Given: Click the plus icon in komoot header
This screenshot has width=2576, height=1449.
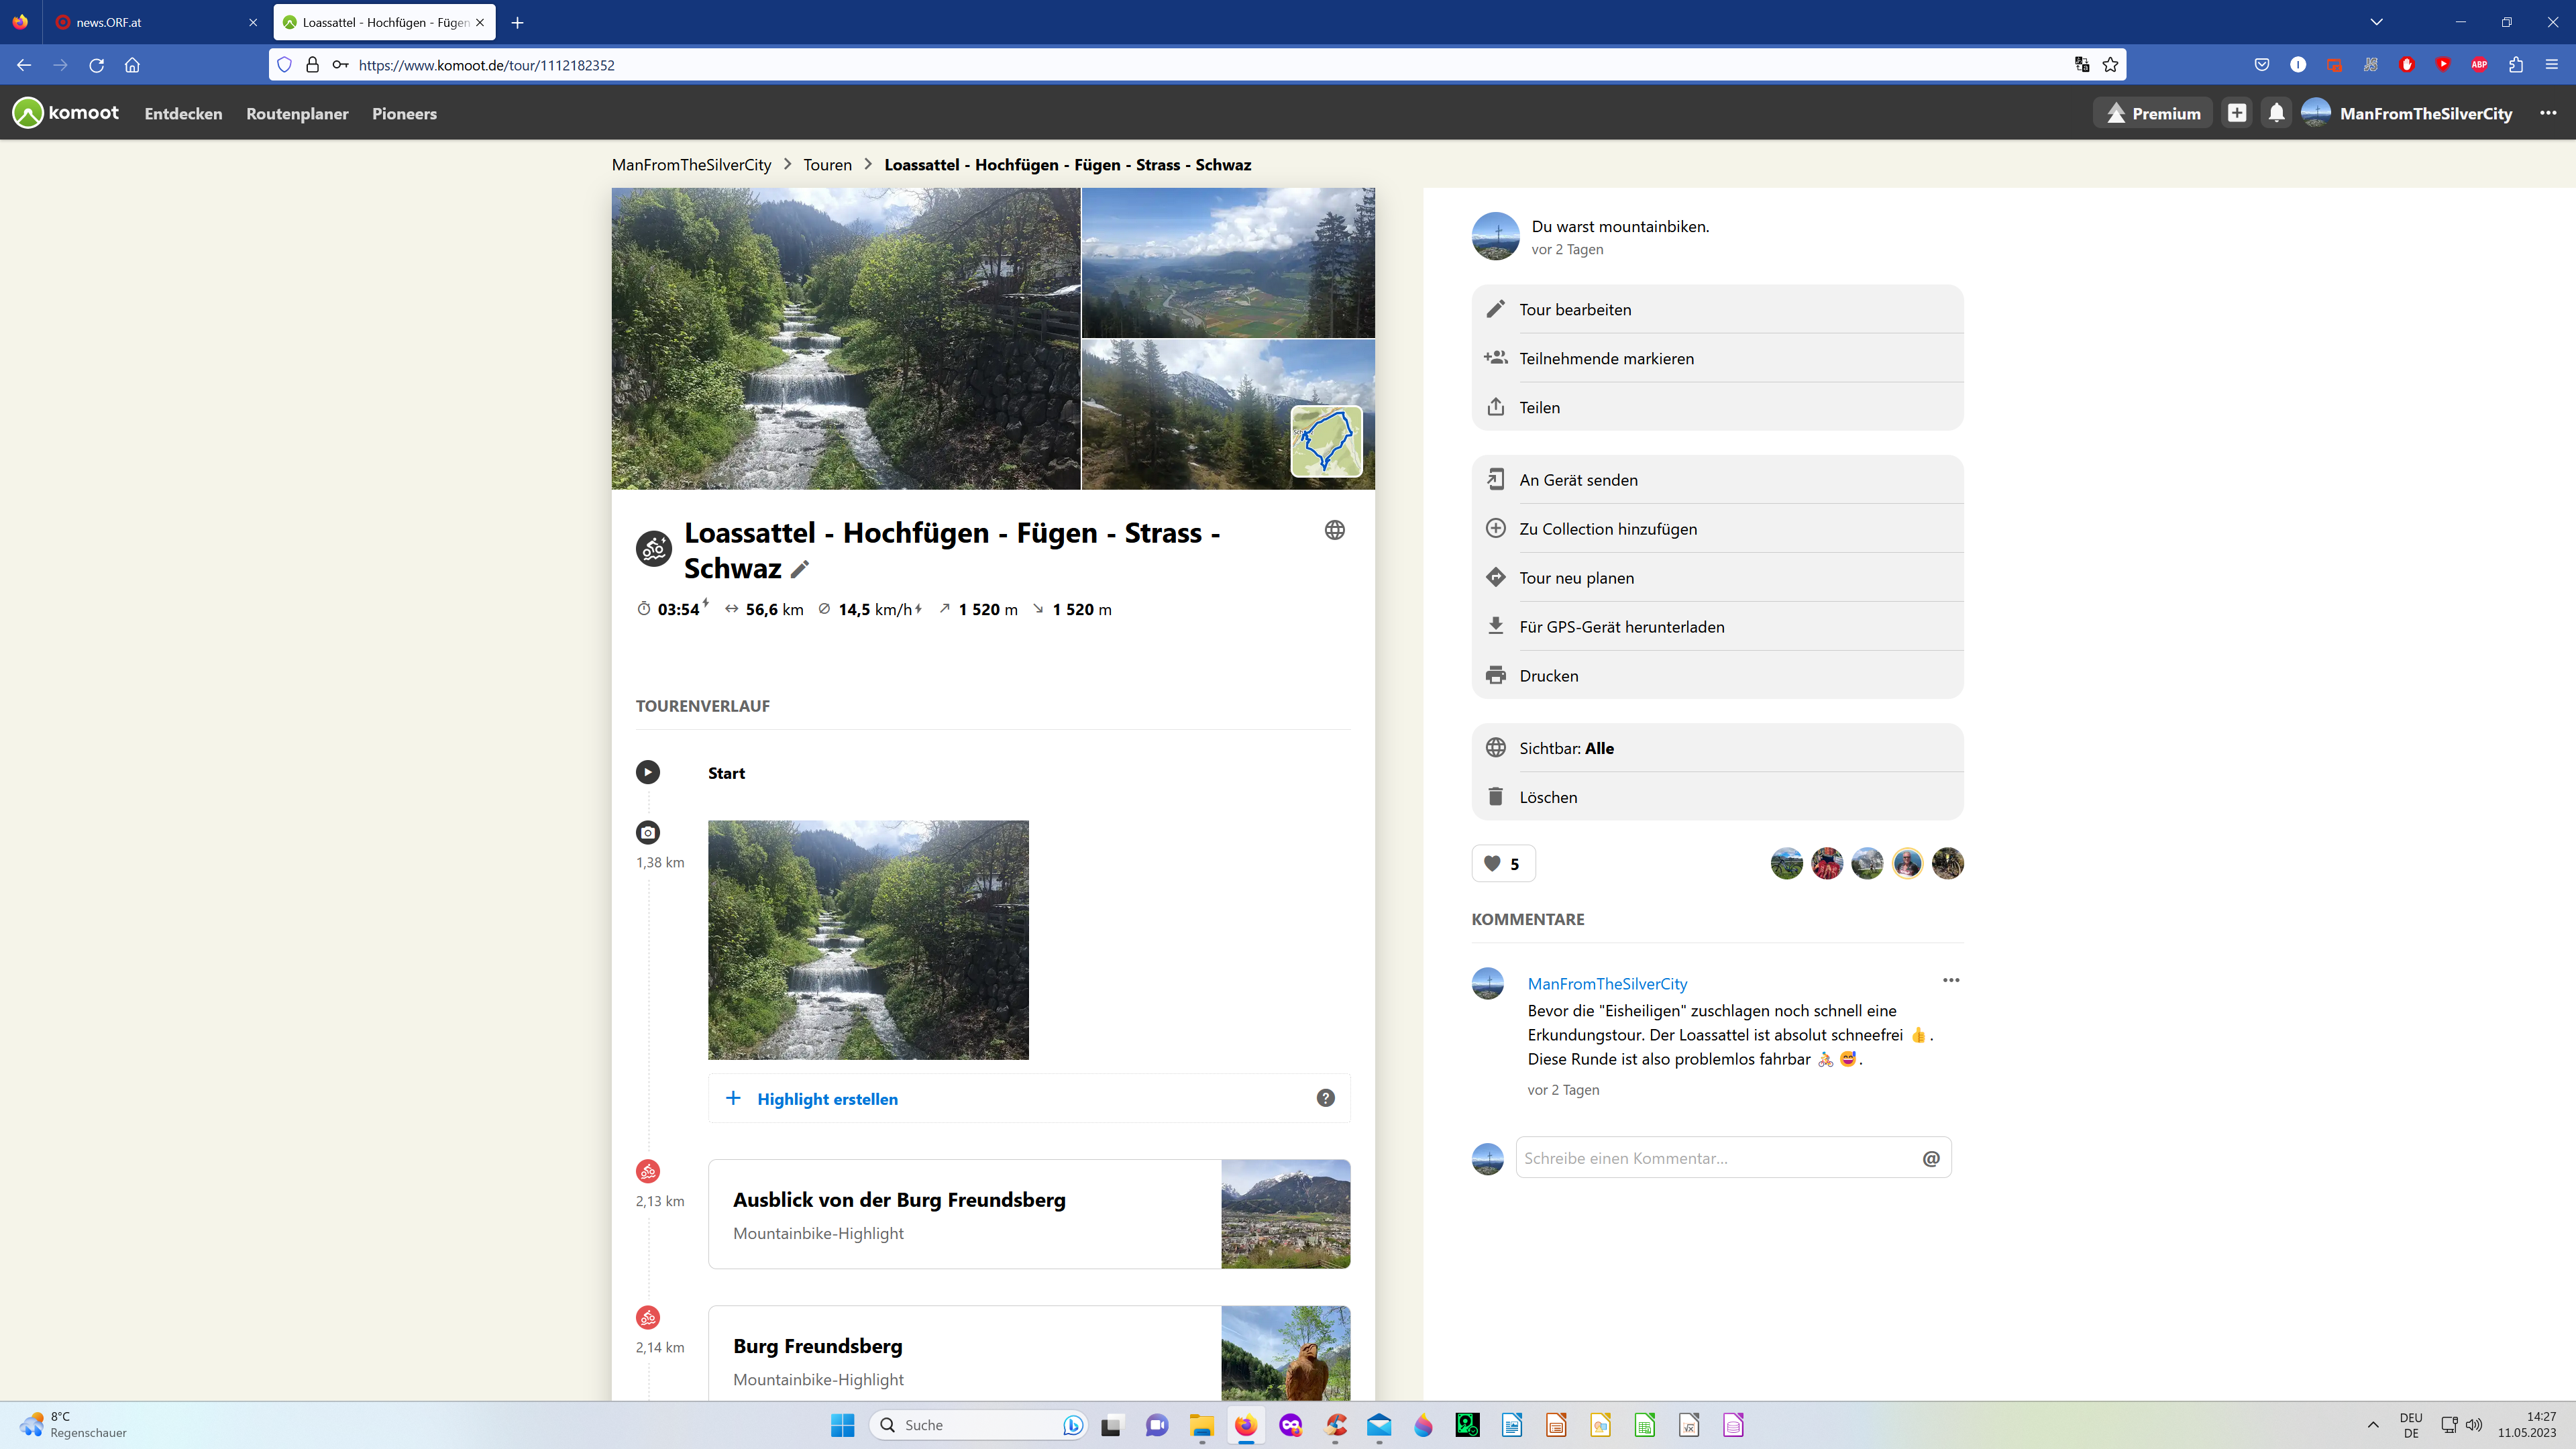Looking at the screenshot, I should coord(2237,113).
